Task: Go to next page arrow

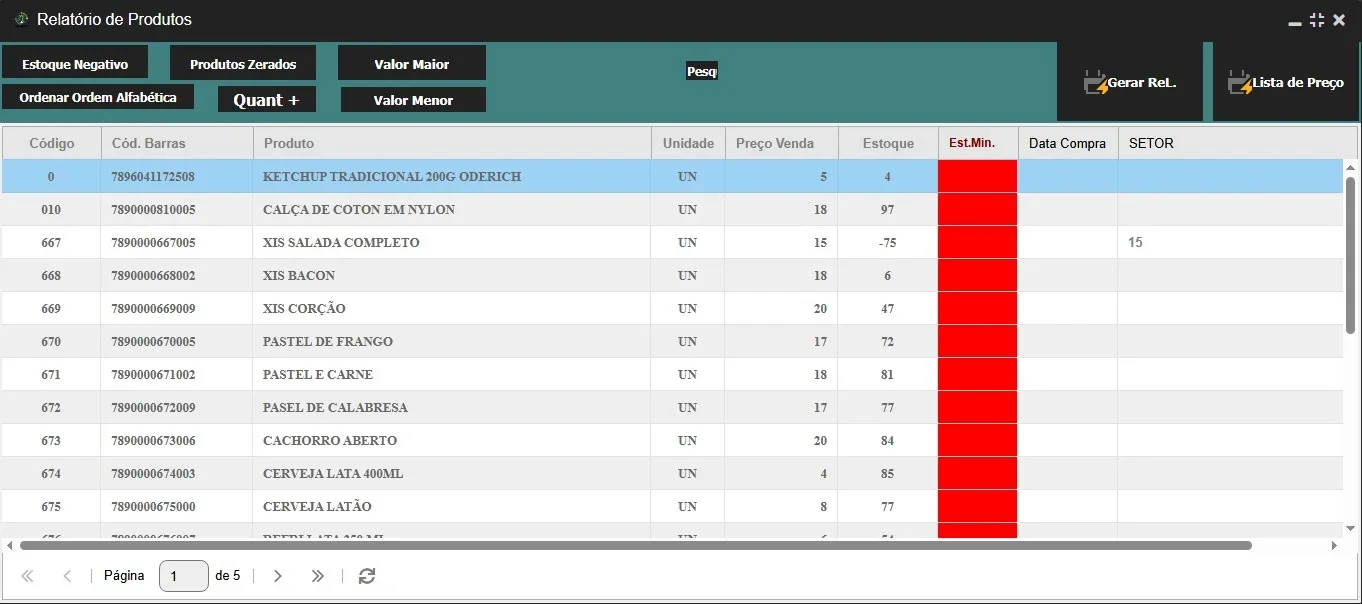Action: point(278,576)
